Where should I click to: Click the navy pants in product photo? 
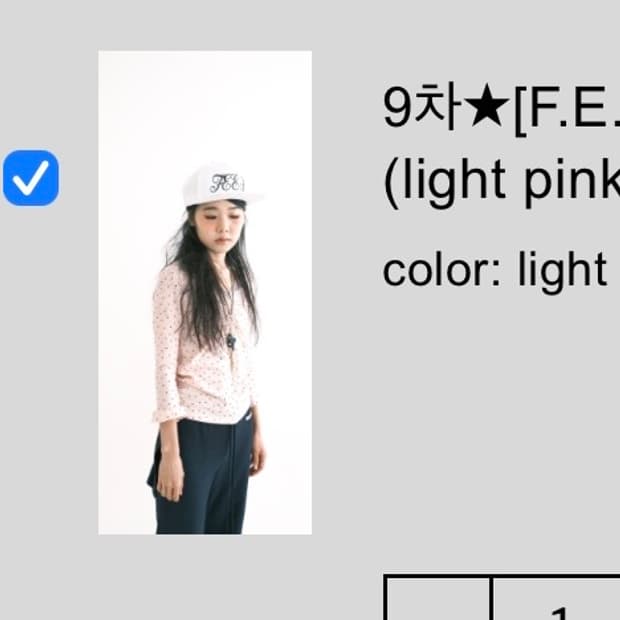point(202,478)
